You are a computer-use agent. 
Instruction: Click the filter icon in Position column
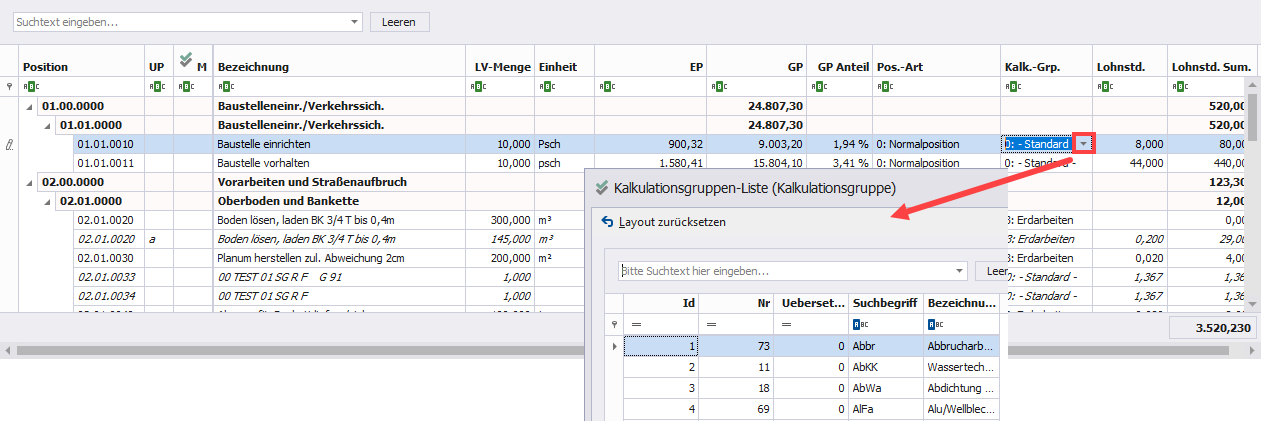click(x=29, y=86)
